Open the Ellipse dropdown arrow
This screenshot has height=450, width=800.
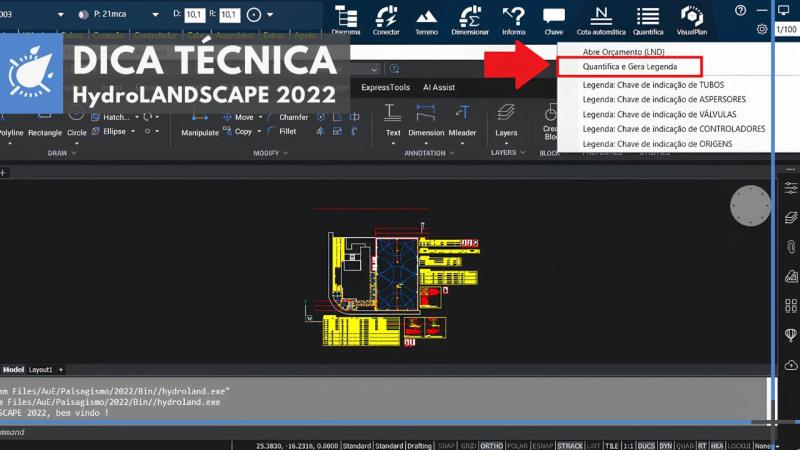(133, 131)
